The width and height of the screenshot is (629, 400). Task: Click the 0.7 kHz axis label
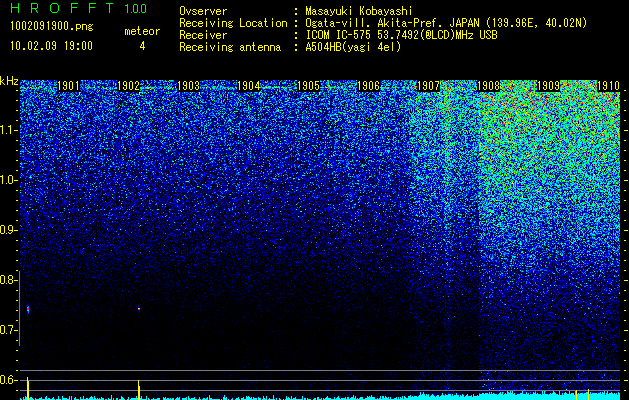tap(7, 330)
